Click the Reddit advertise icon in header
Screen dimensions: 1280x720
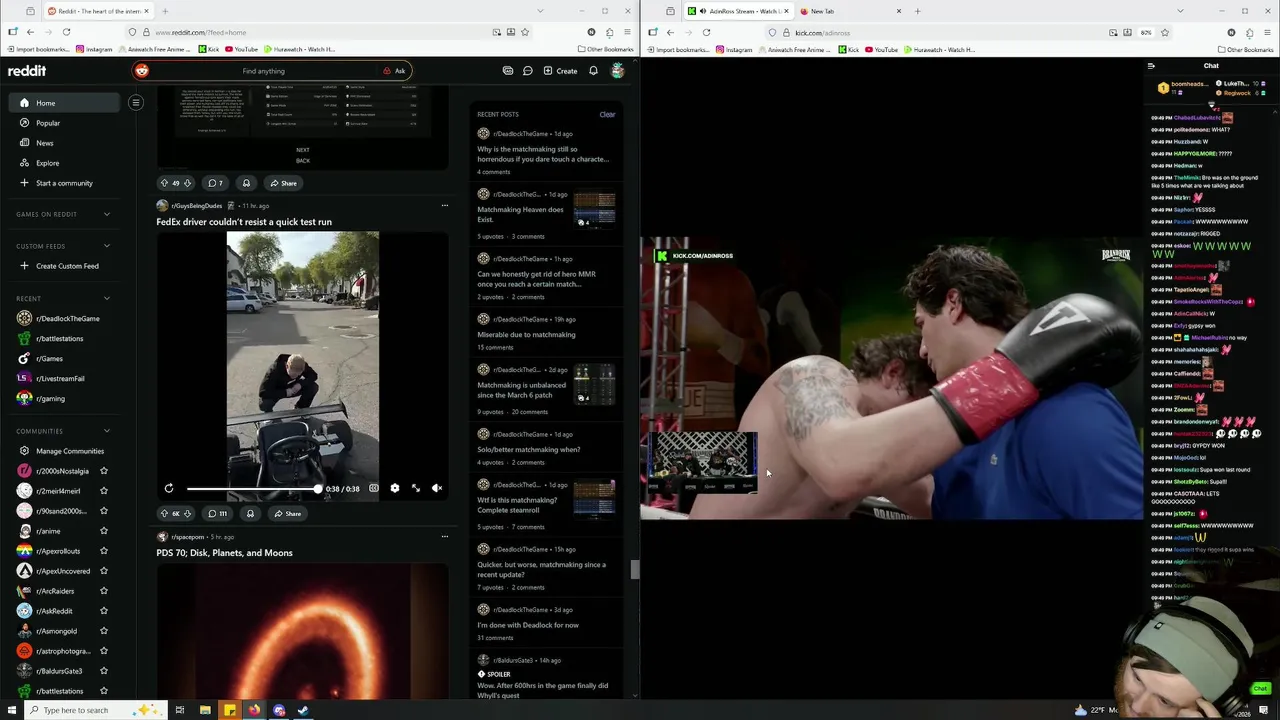tap(508, 71)
